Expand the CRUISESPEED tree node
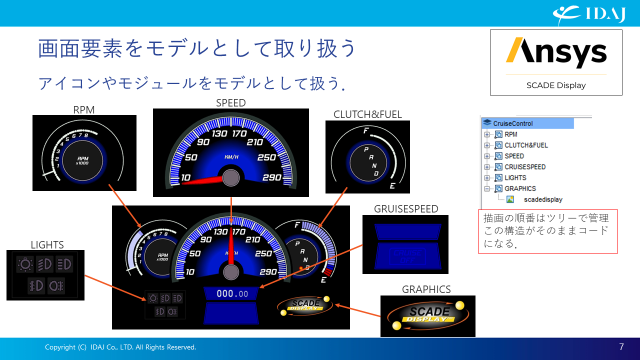This screenshot has height=360, width=640. pos(487,167)
